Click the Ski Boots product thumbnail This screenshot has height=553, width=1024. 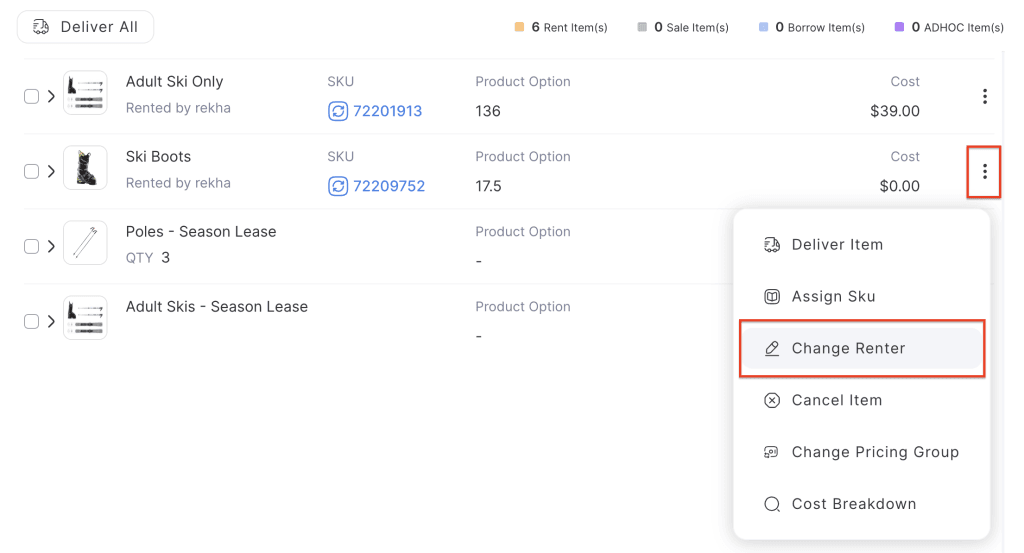(85, 168)
